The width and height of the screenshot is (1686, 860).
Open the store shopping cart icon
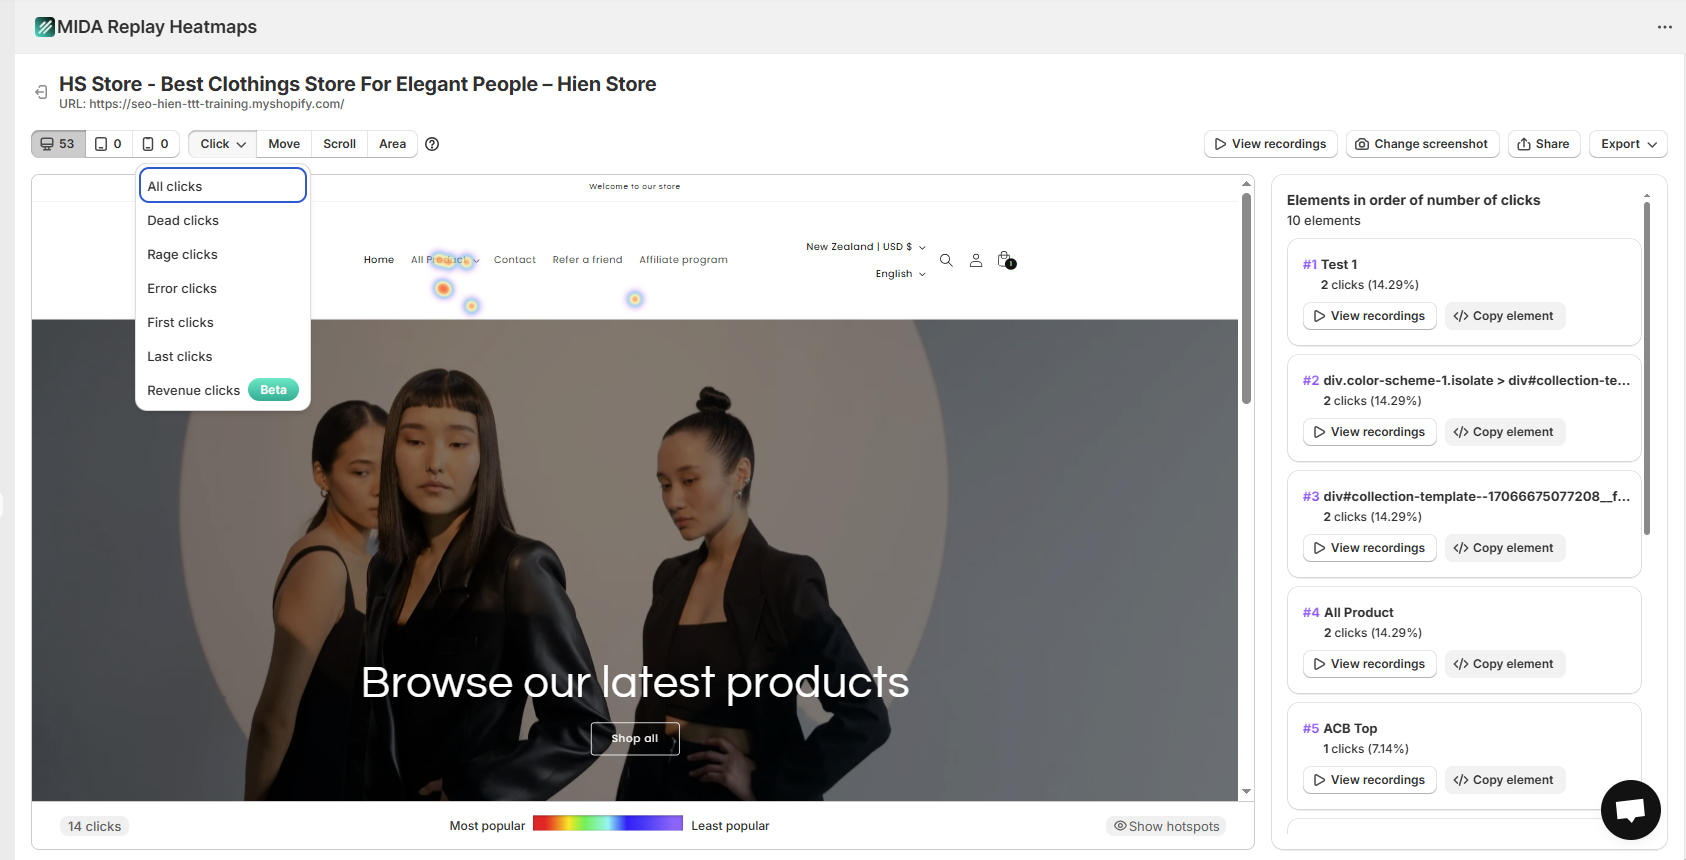(1005, 259)
